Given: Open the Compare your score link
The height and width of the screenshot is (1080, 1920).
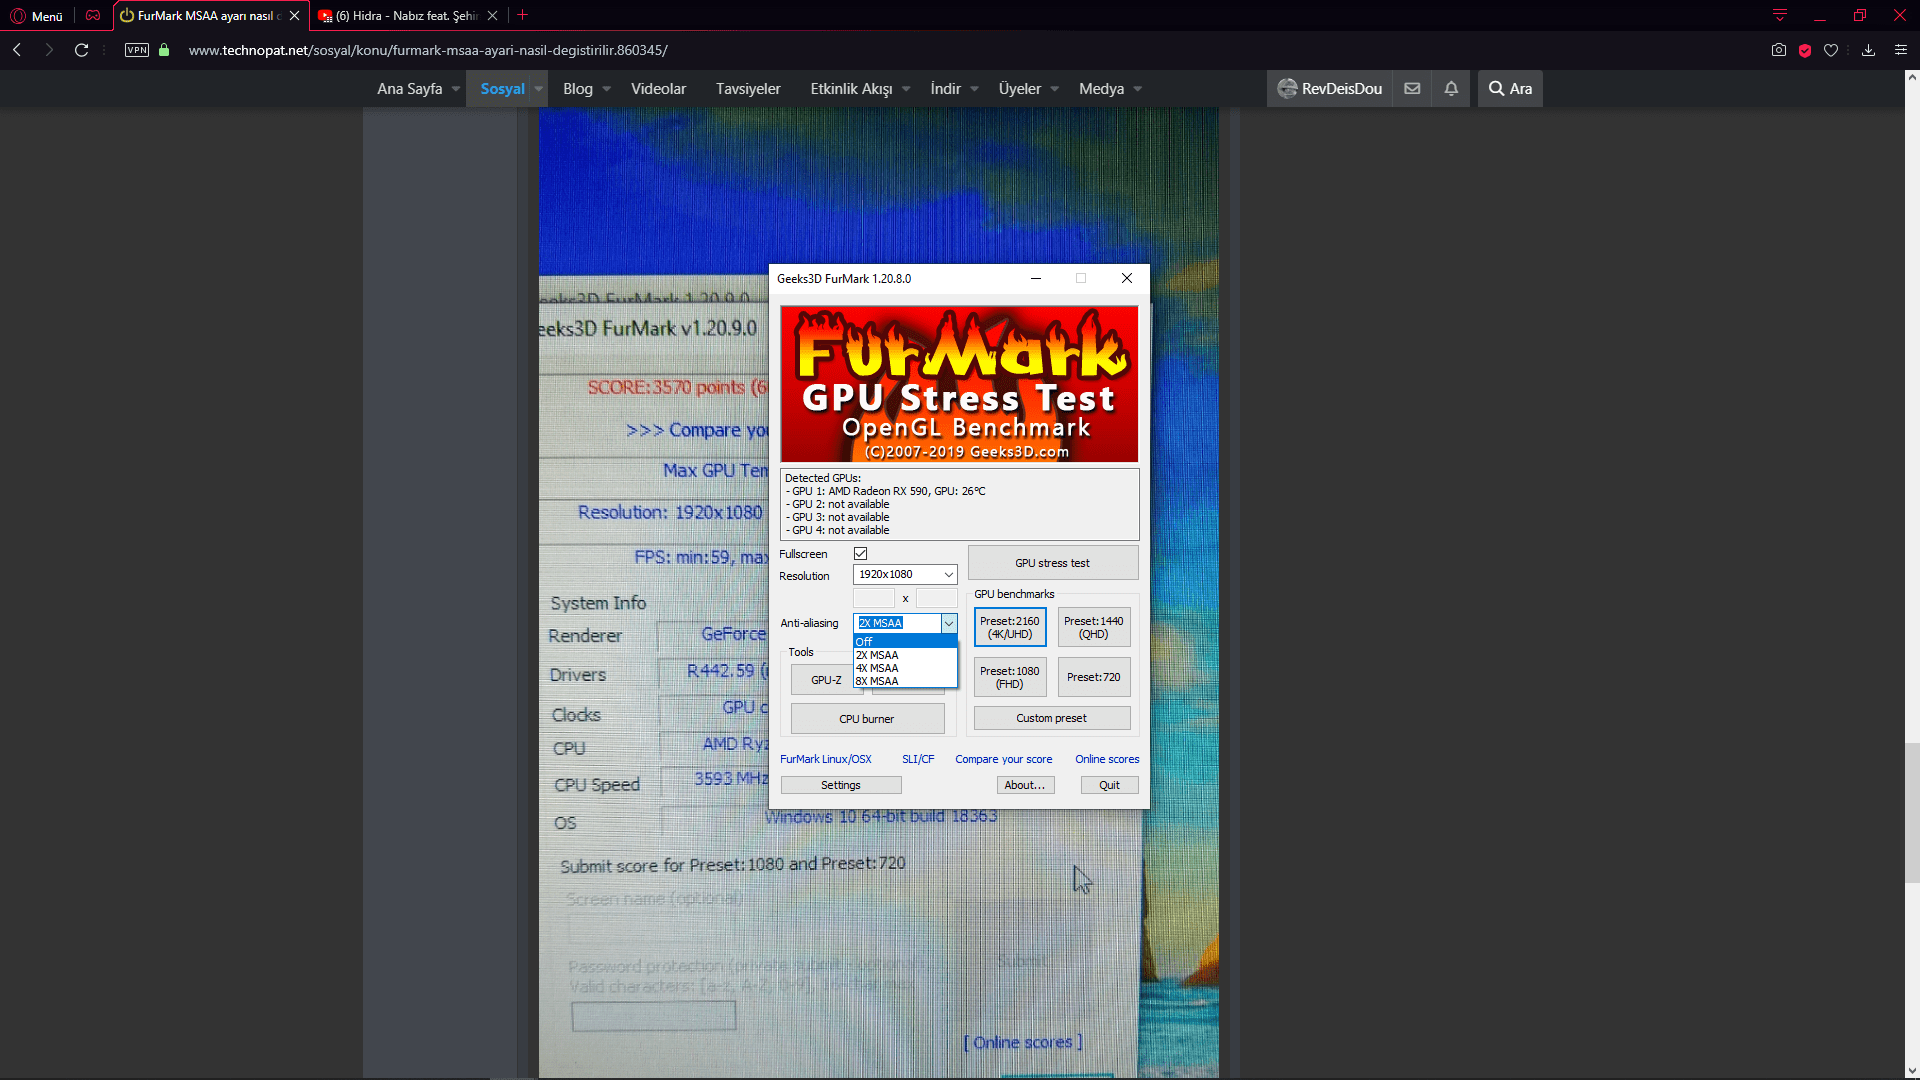Looking at the screenshot, I should click(1003, 759).
